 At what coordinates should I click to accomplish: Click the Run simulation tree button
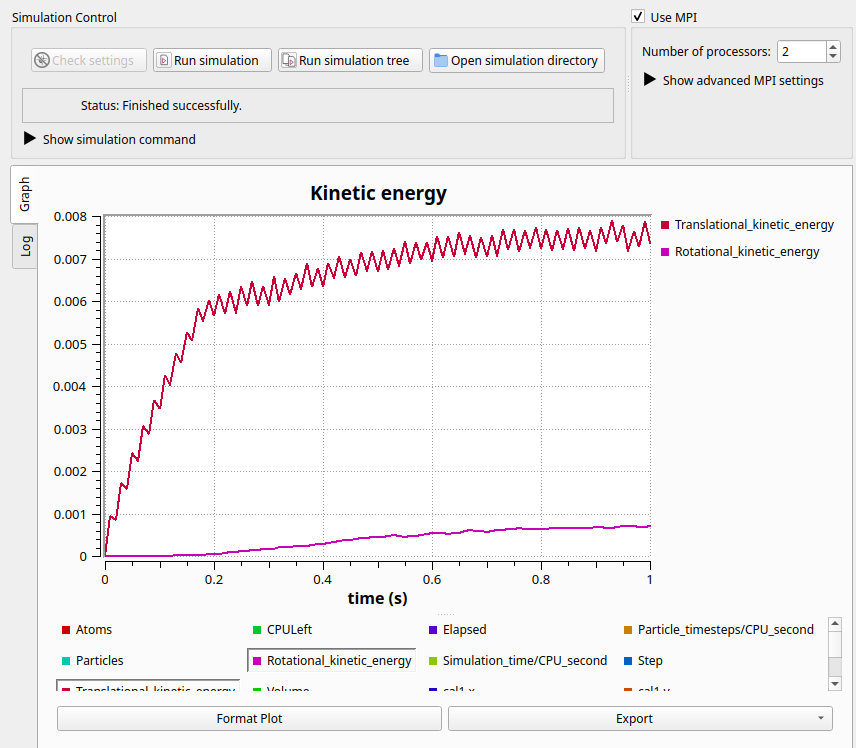tap(350, 60)
